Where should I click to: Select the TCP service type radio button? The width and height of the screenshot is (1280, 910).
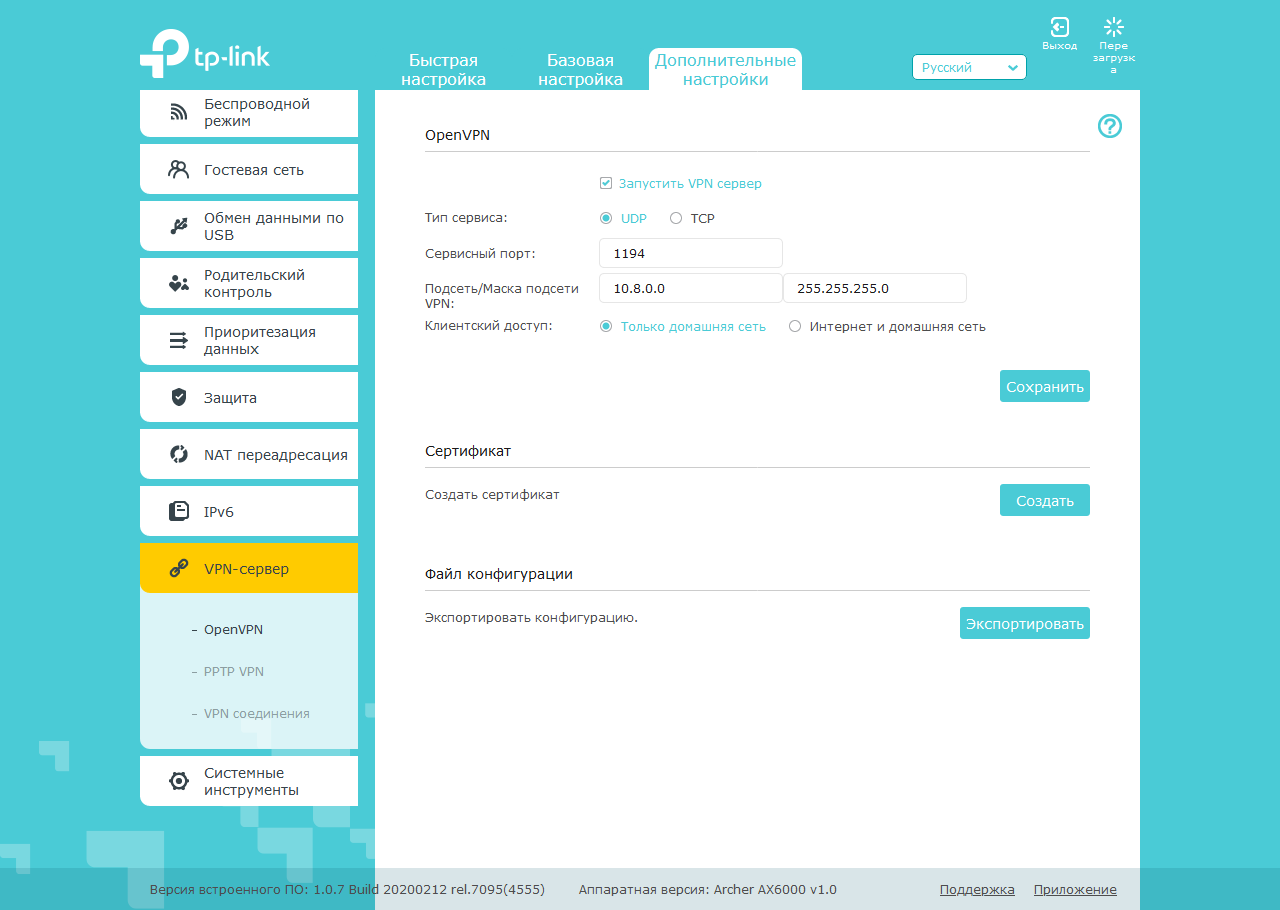[x=676, y=218]
